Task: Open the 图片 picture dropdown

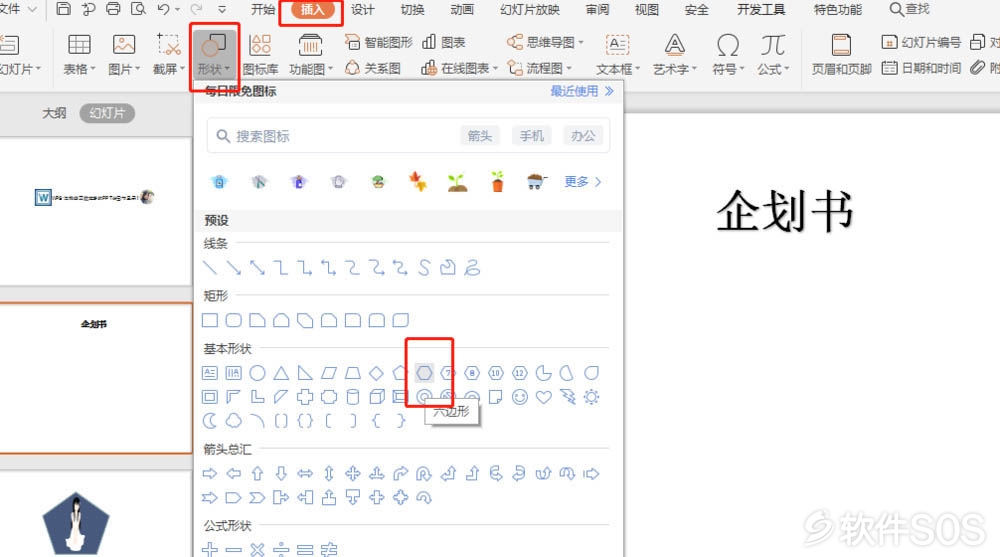Action: 124,54
